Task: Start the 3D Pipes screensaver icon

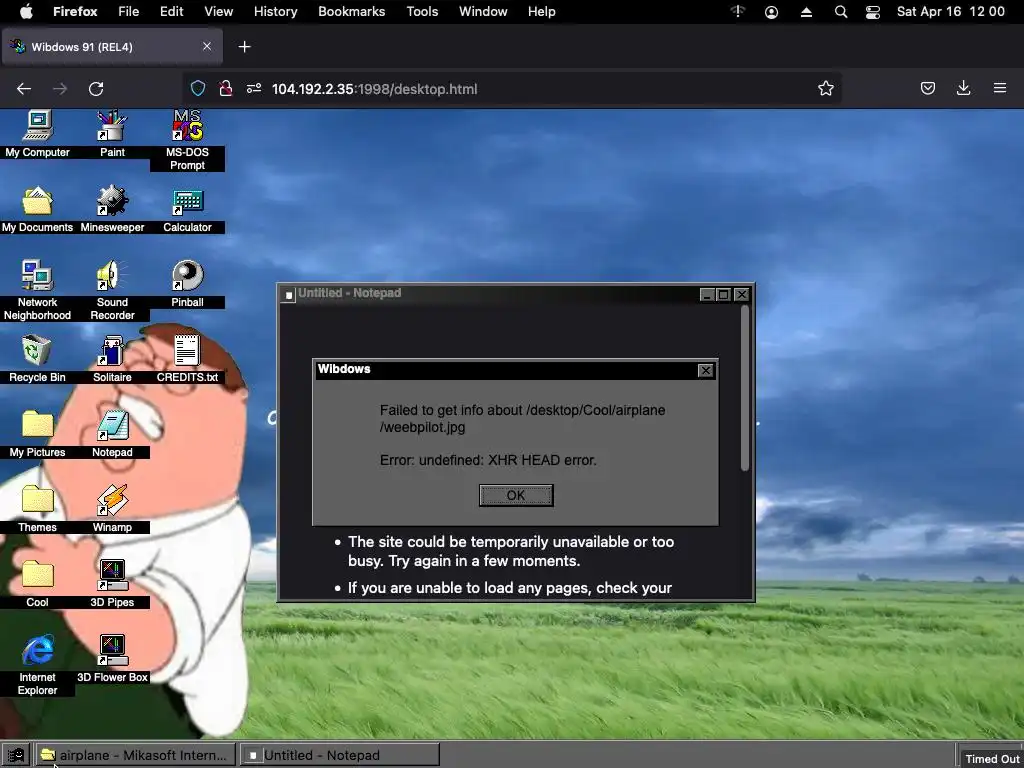Action: click(112, 584)
